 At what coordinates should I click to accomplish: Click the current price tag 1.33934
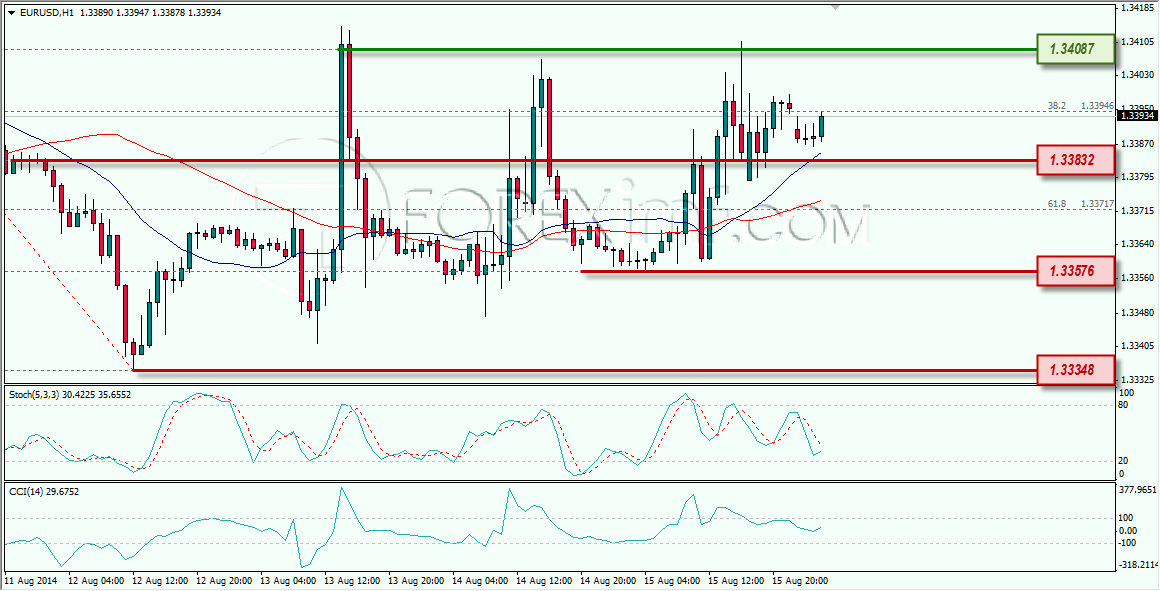1137,116
